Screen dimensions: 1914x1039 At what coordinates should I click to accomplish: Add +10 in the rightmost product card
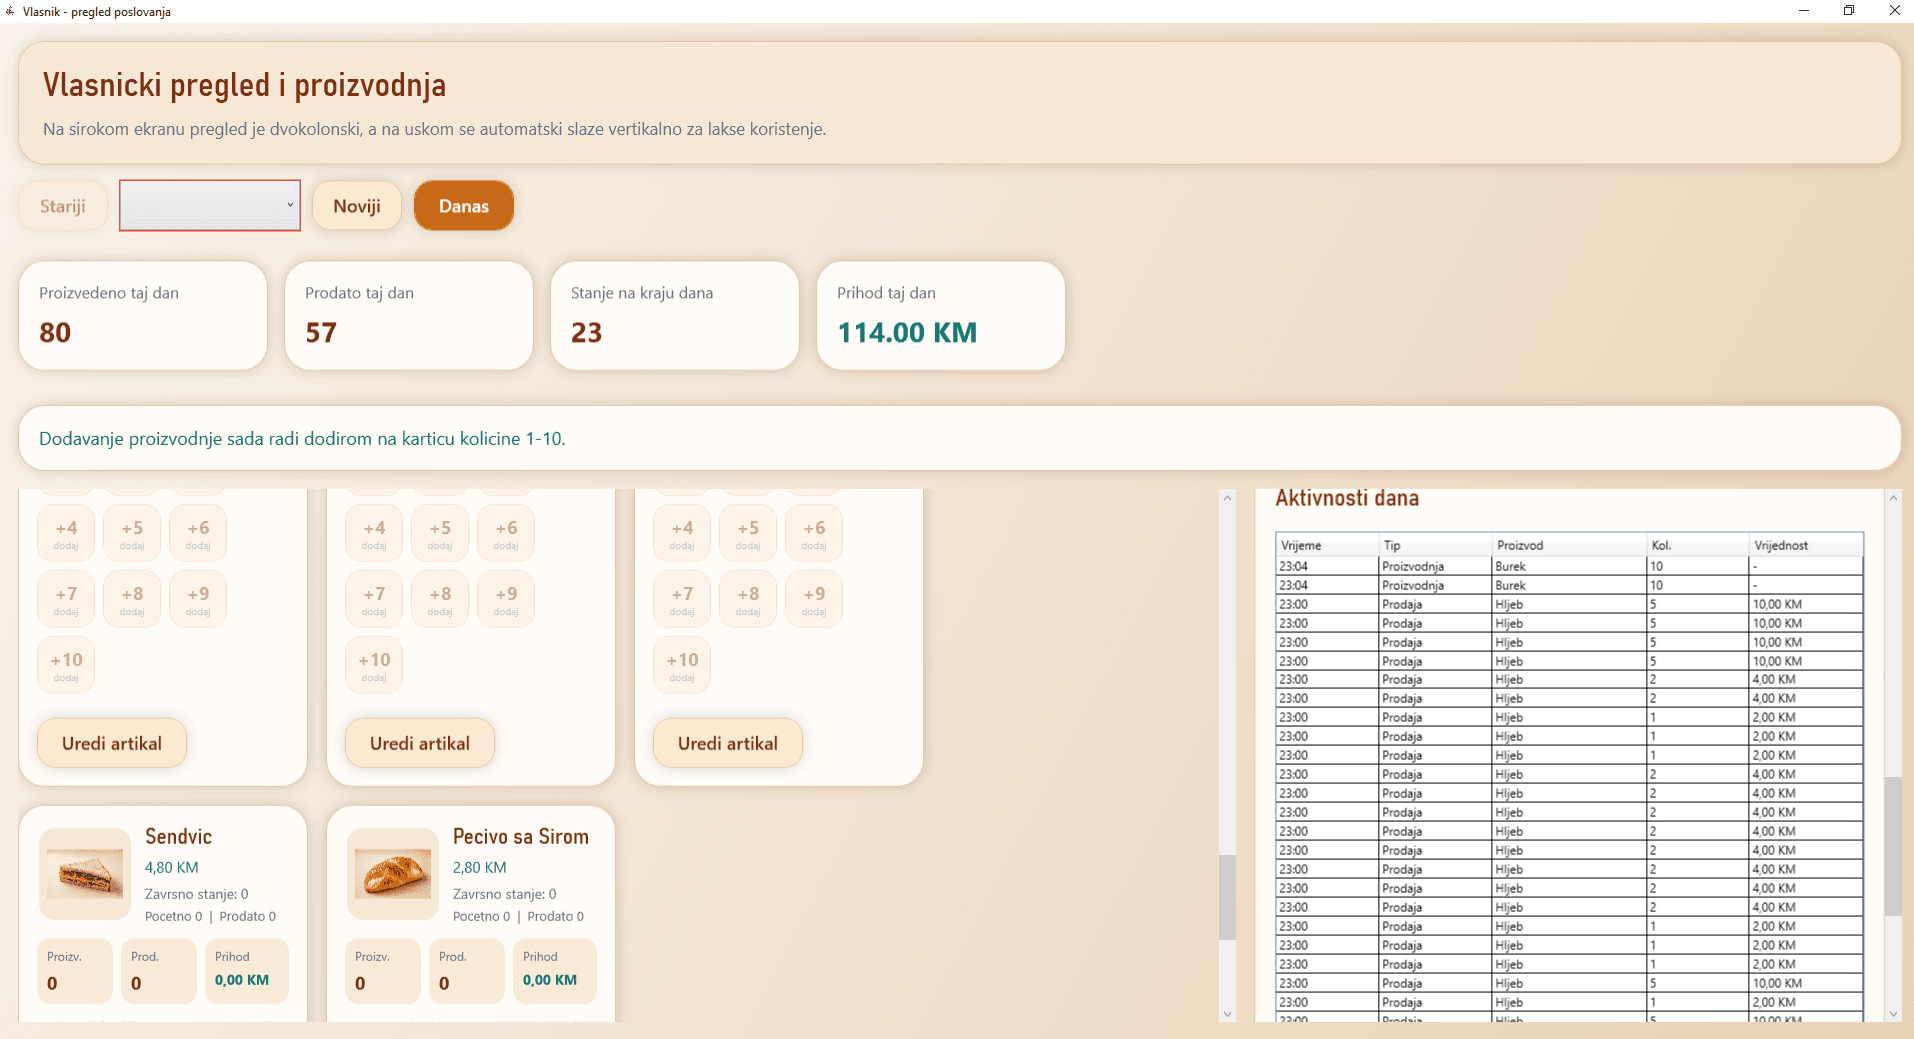click(682, 665)
